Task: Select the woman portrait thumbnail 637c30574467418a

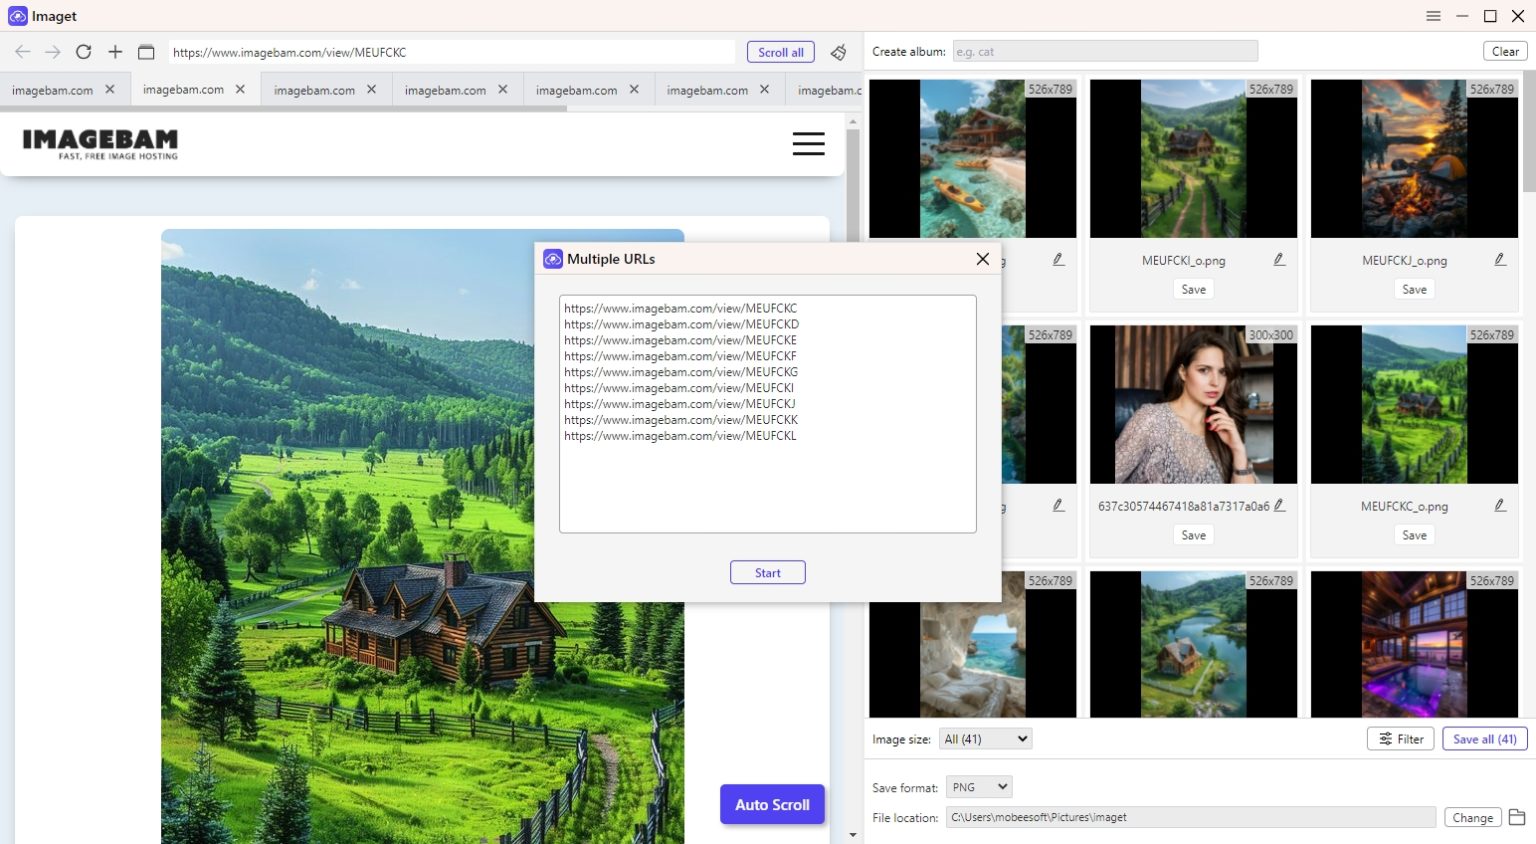Action: (1193, 403)
